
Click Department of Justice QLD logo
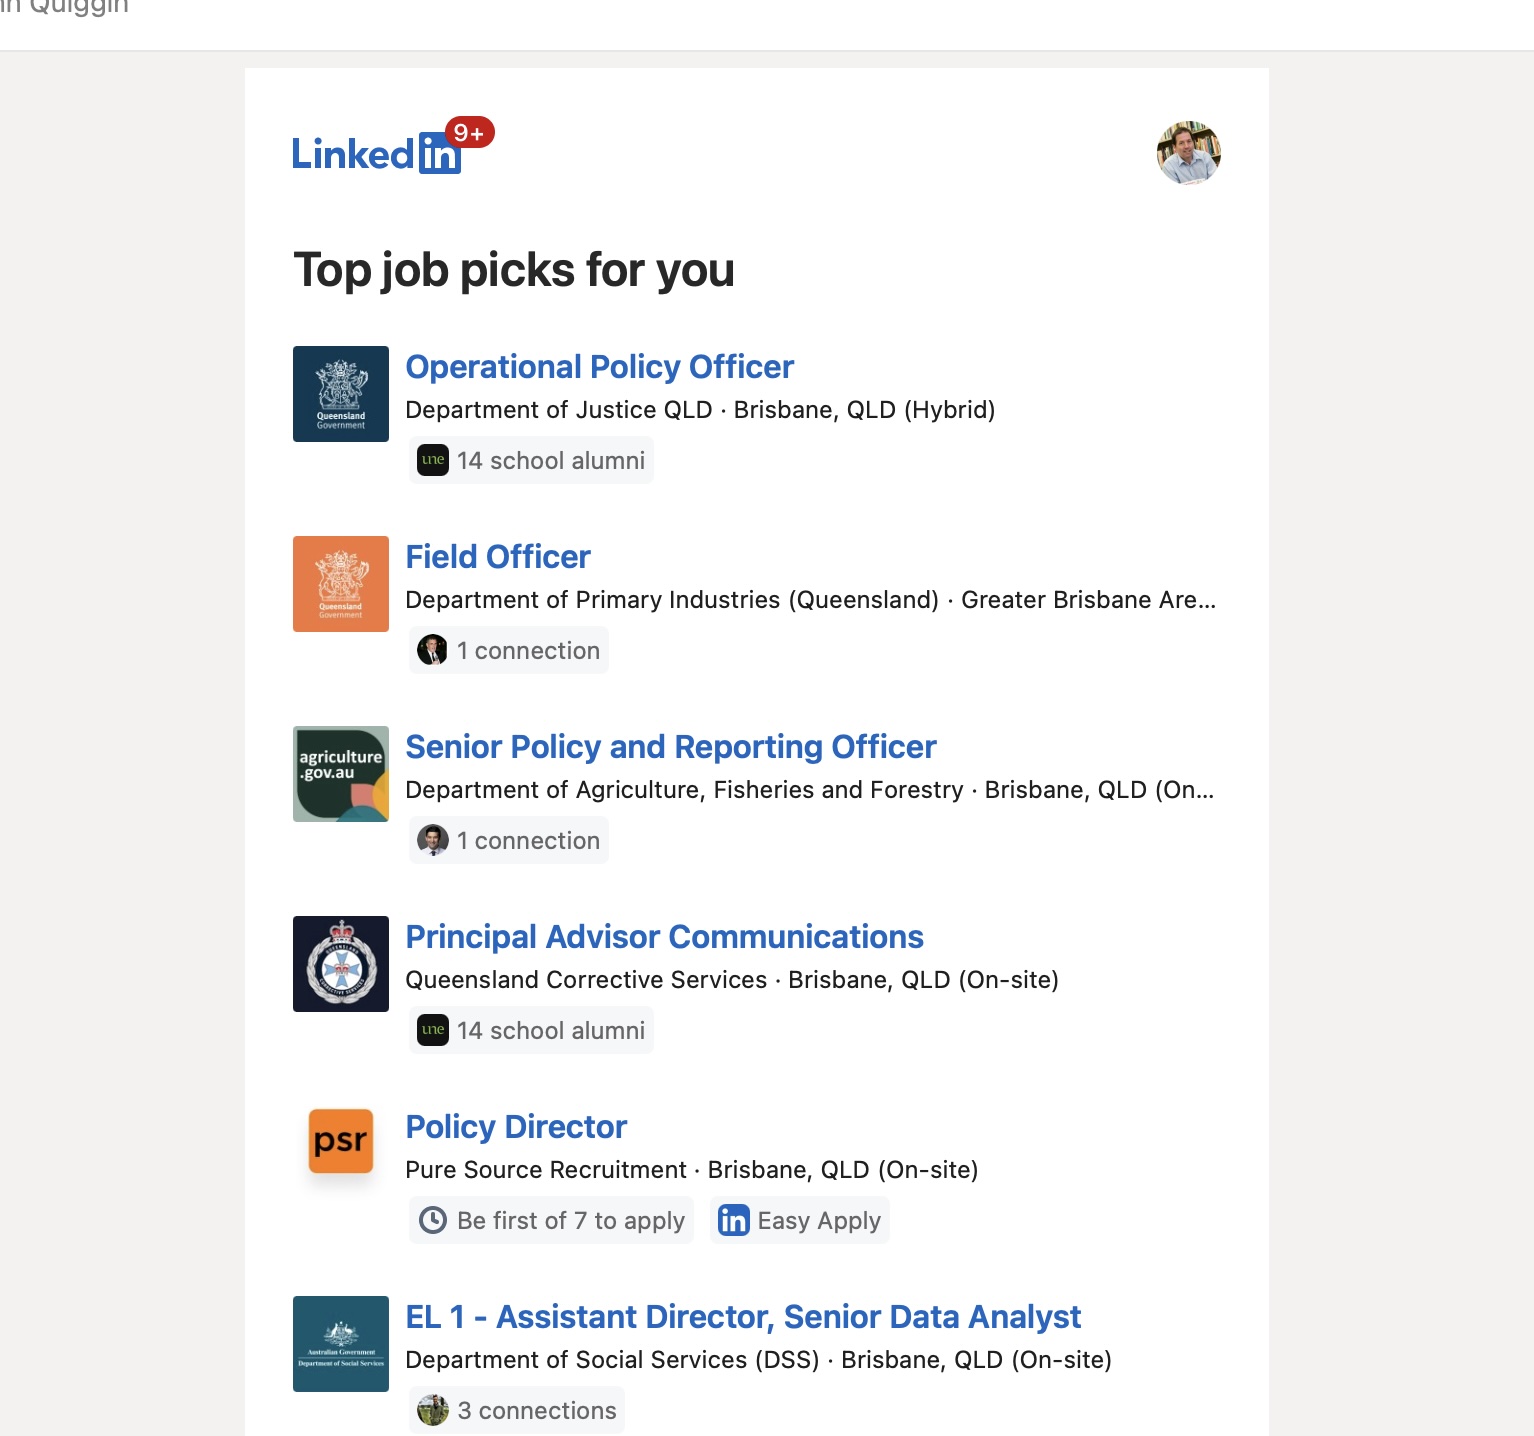(341, 394)
